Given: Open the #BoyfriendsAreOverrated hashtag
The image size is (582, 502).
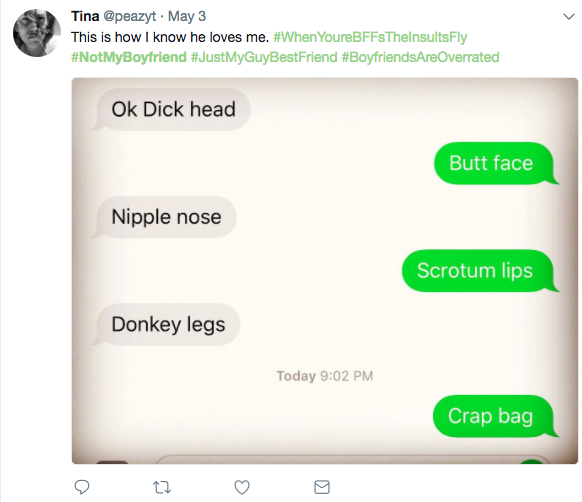Looking at the screenshot, I should pyautogui.click(x=420, y=57).
